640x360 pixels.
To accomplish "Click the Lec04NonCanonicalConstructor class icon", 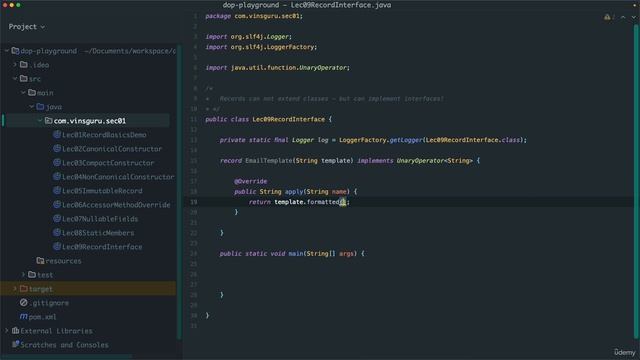I will coord(57,176).
